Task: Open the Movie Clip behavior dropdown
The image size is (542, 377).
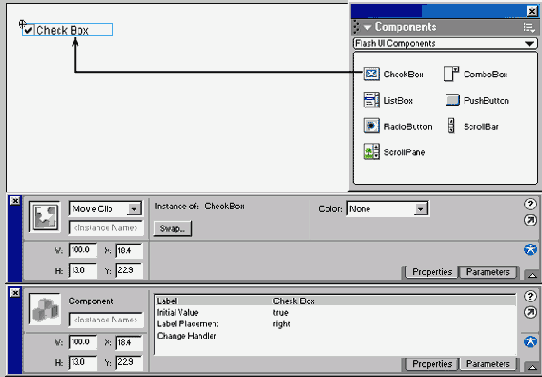Action: click(105, 209)
